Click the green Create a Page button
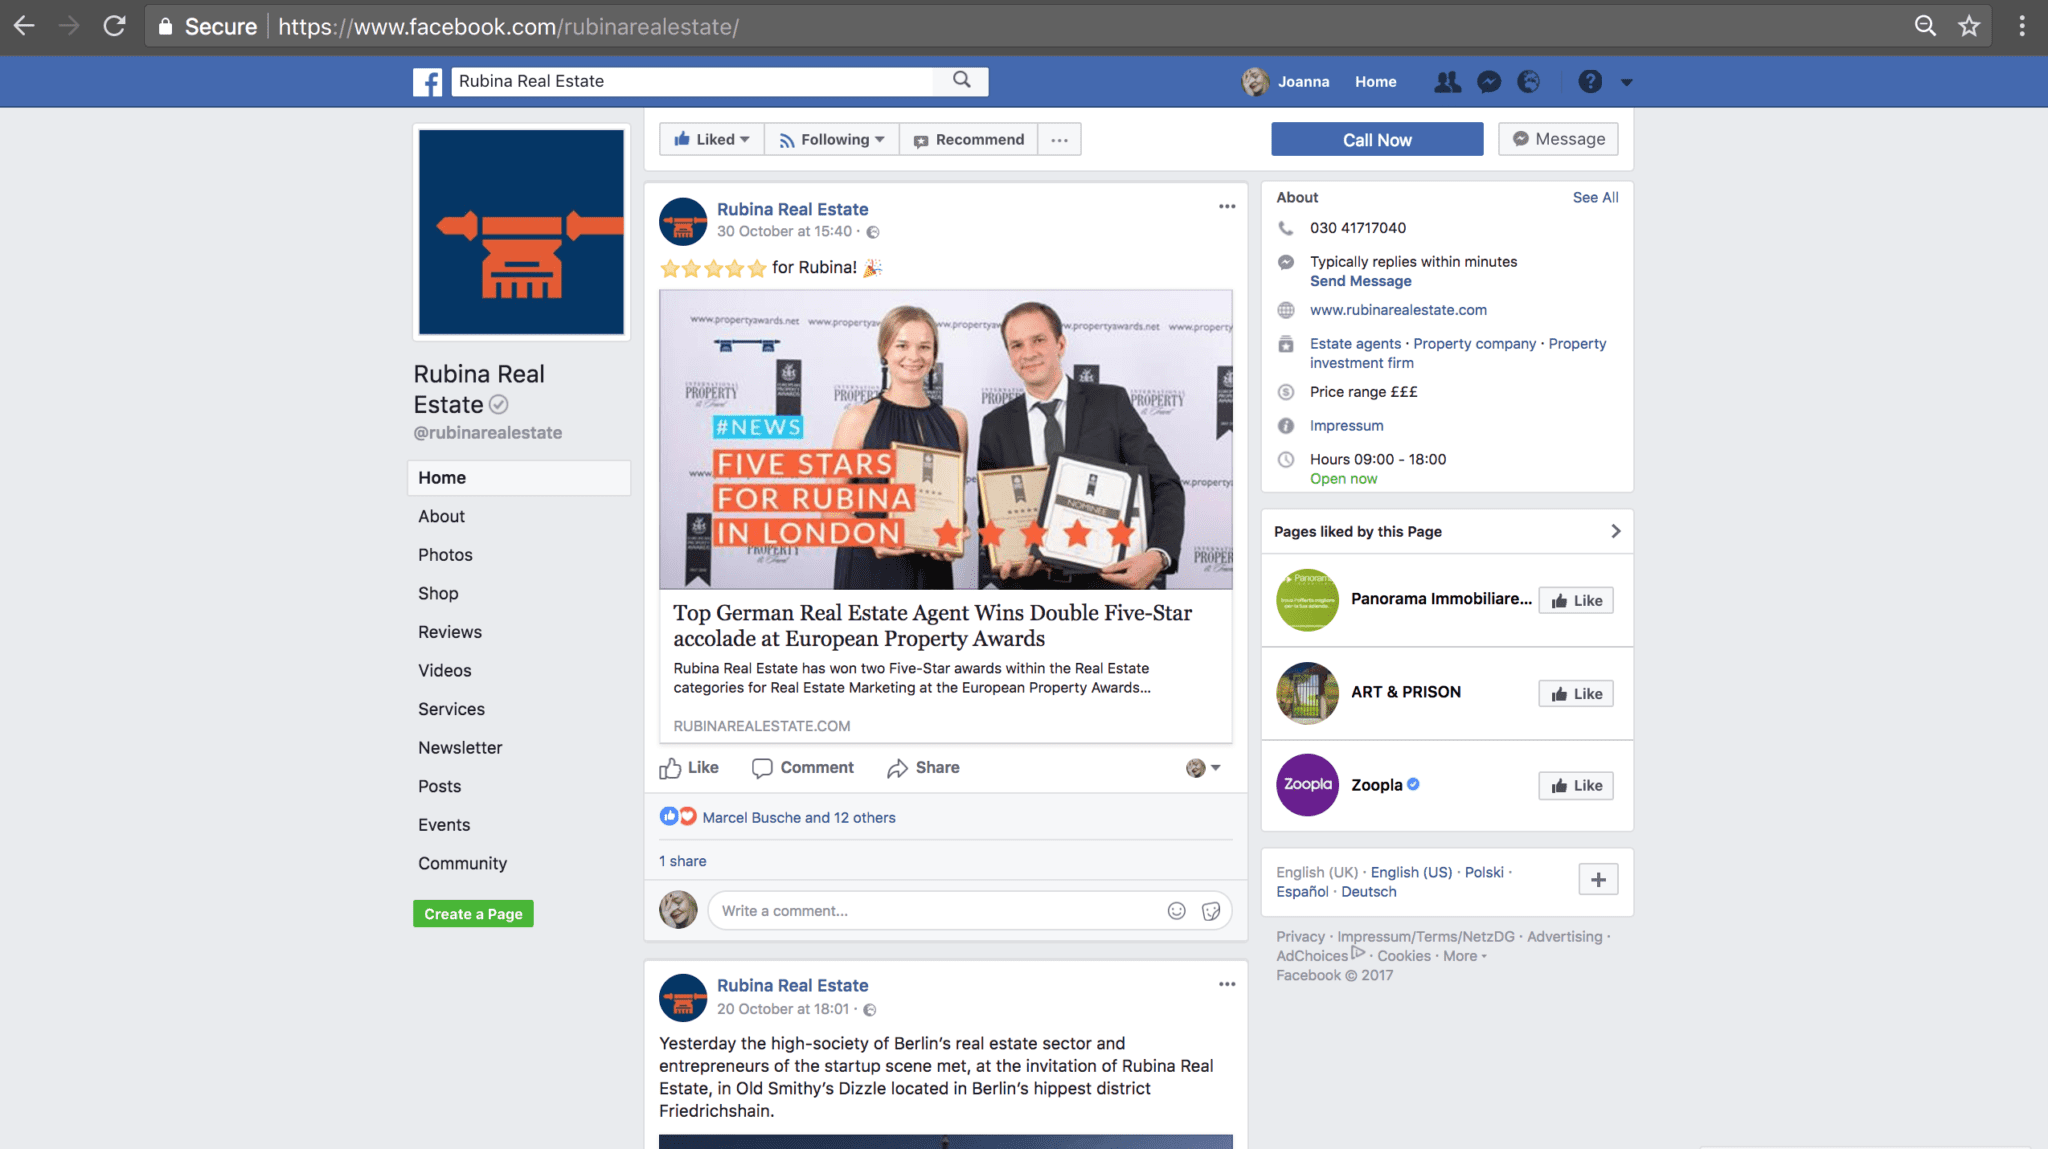 point(473,914)
